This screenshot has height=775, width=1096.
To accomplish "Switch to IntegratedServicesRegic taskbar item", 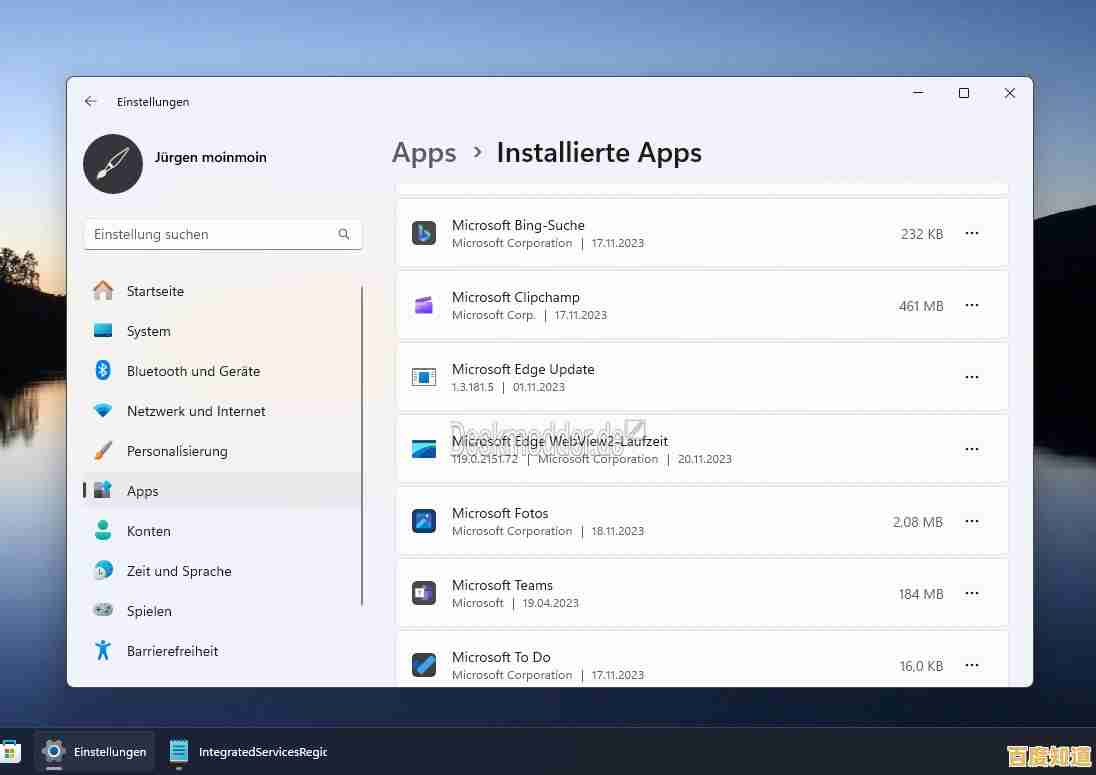I will tap(249, 751).
